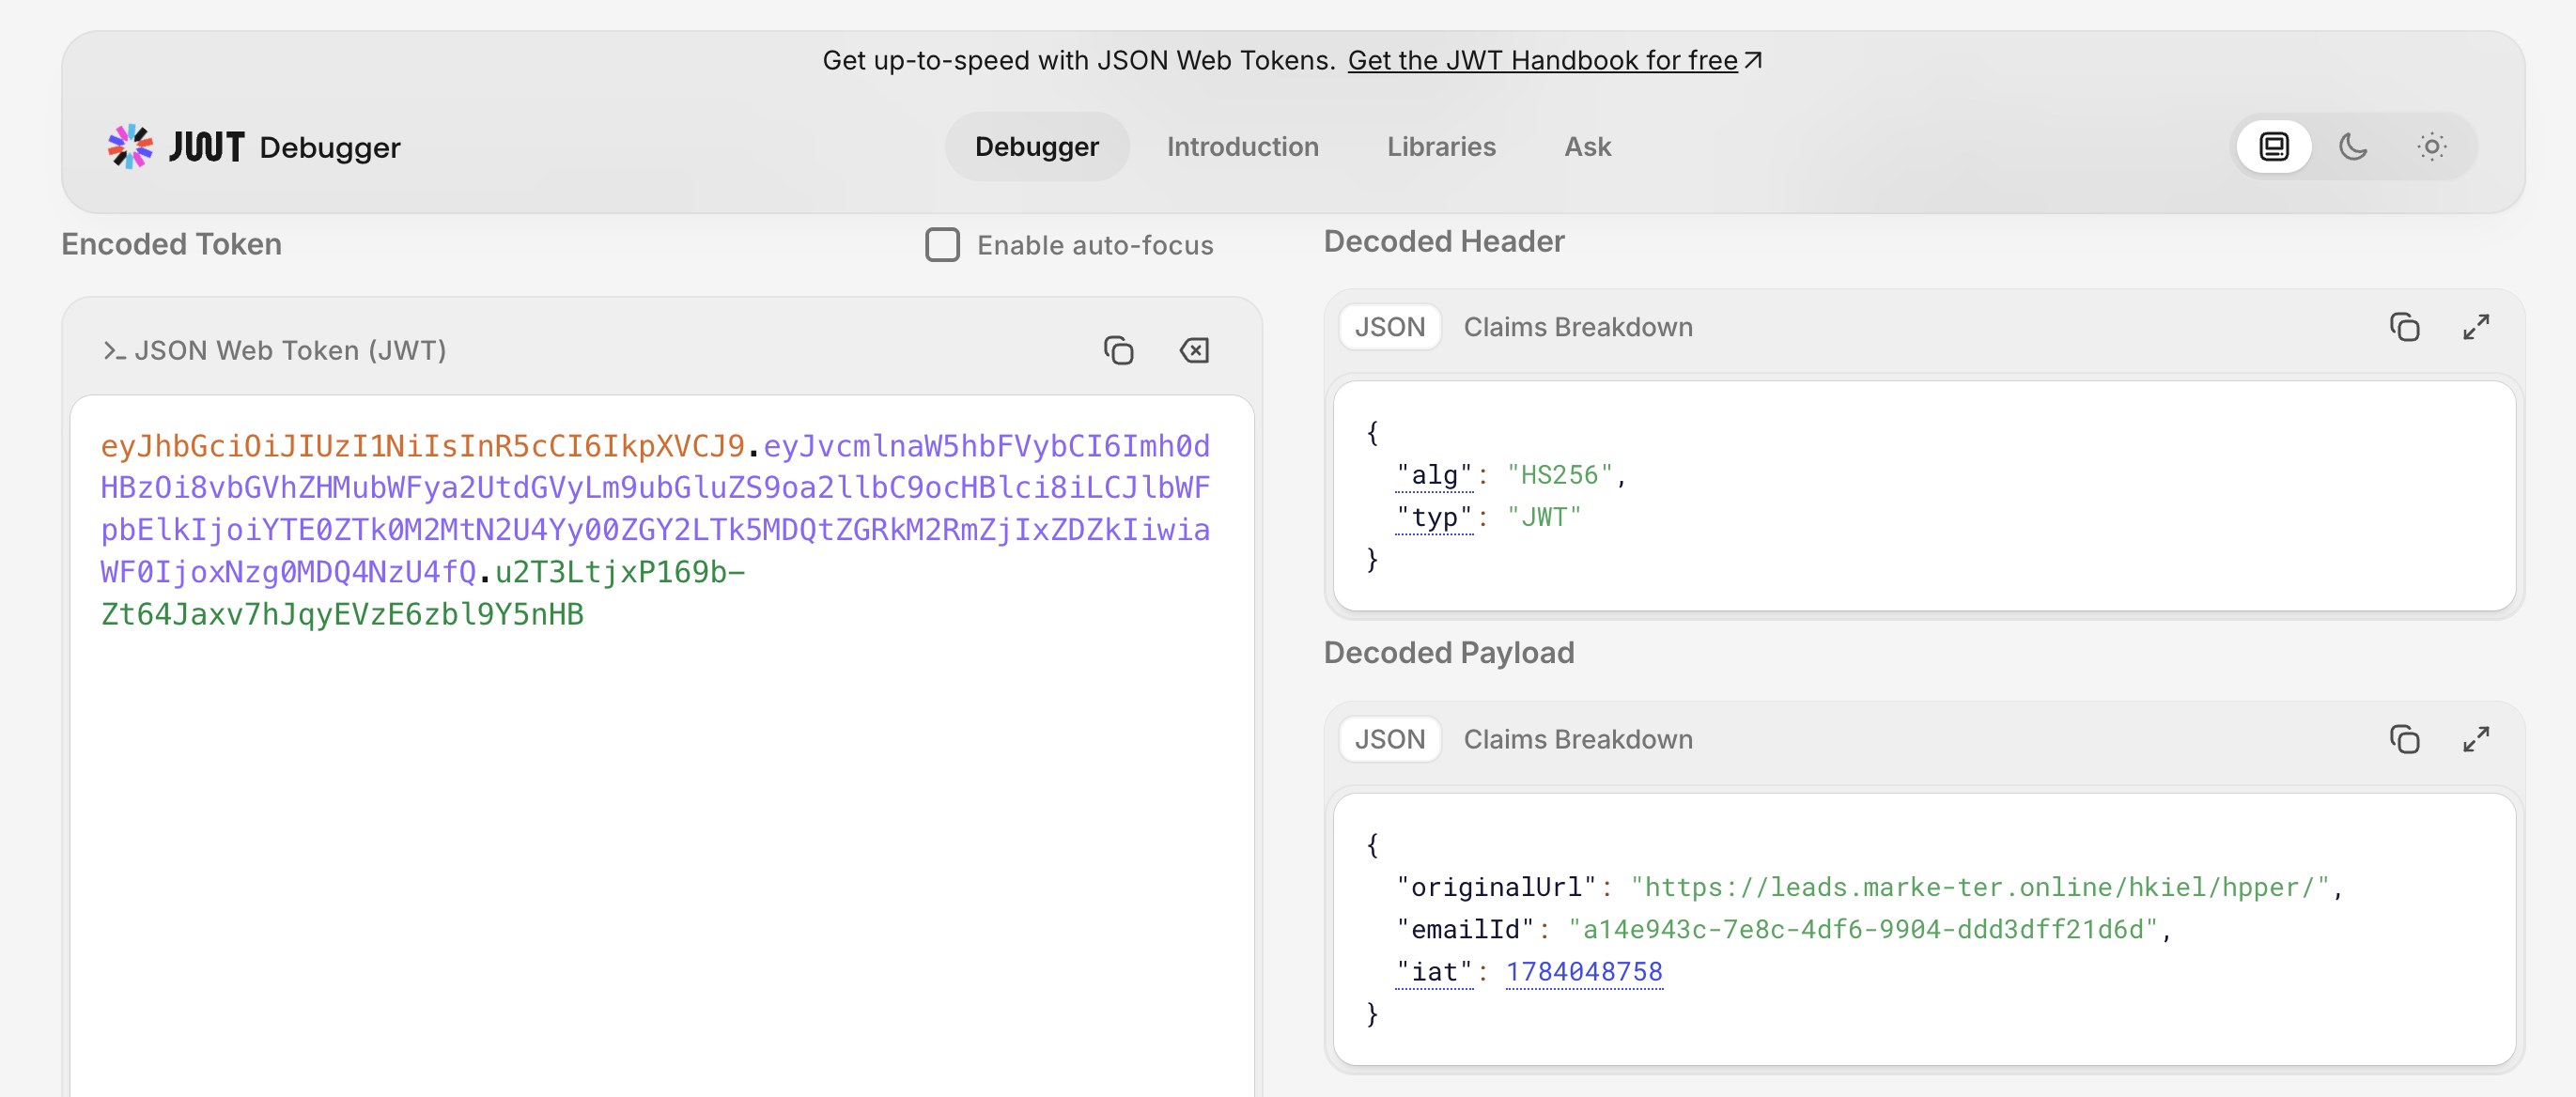The width and height of the screenshot is (2576, 1097).
Task: Open the Ask tab
Action: tap(1587, 147)
